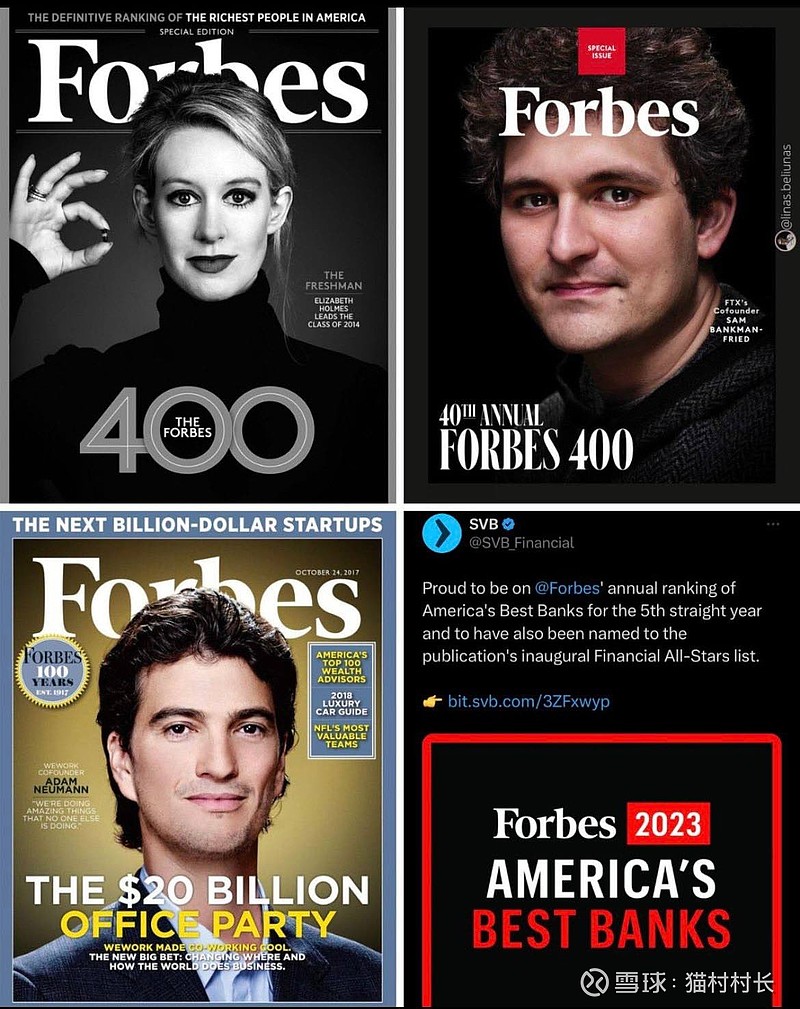
Task: Click the red 2023 badge in the banner
Action: (x=669, y=824)
